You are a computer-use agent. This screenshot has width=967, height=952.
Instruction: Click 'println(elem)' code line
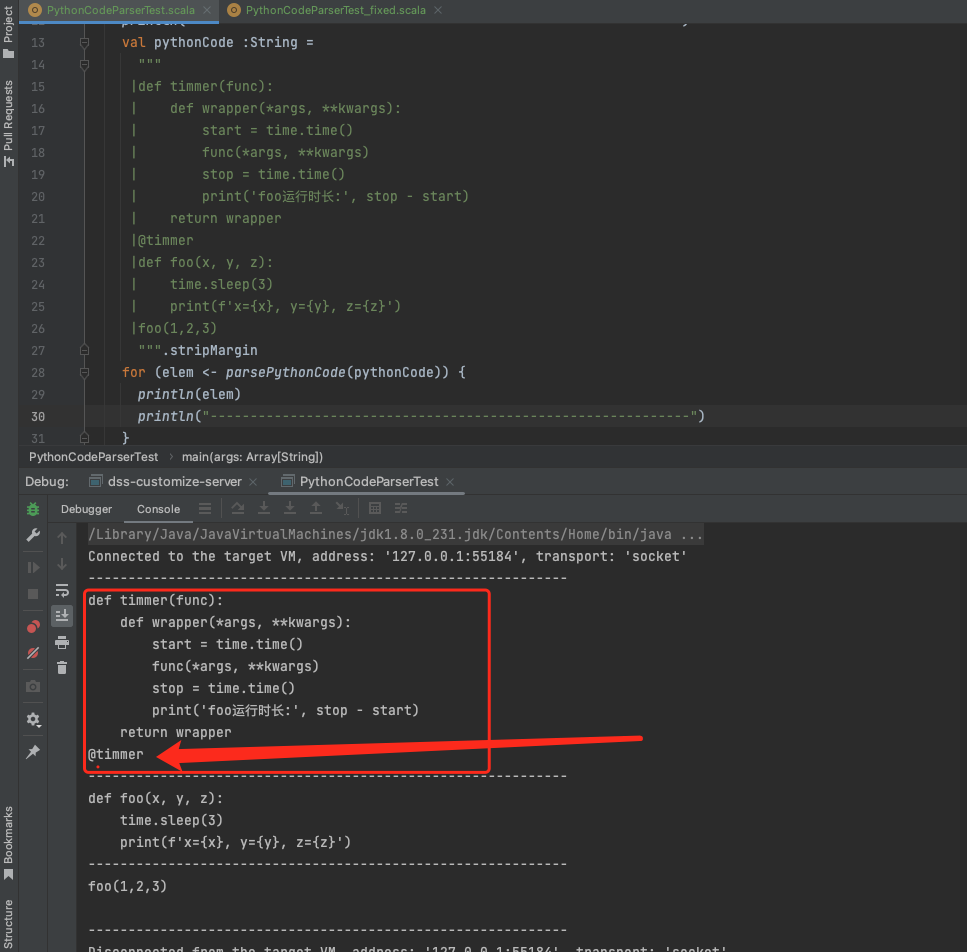click(x=189, y=395)
